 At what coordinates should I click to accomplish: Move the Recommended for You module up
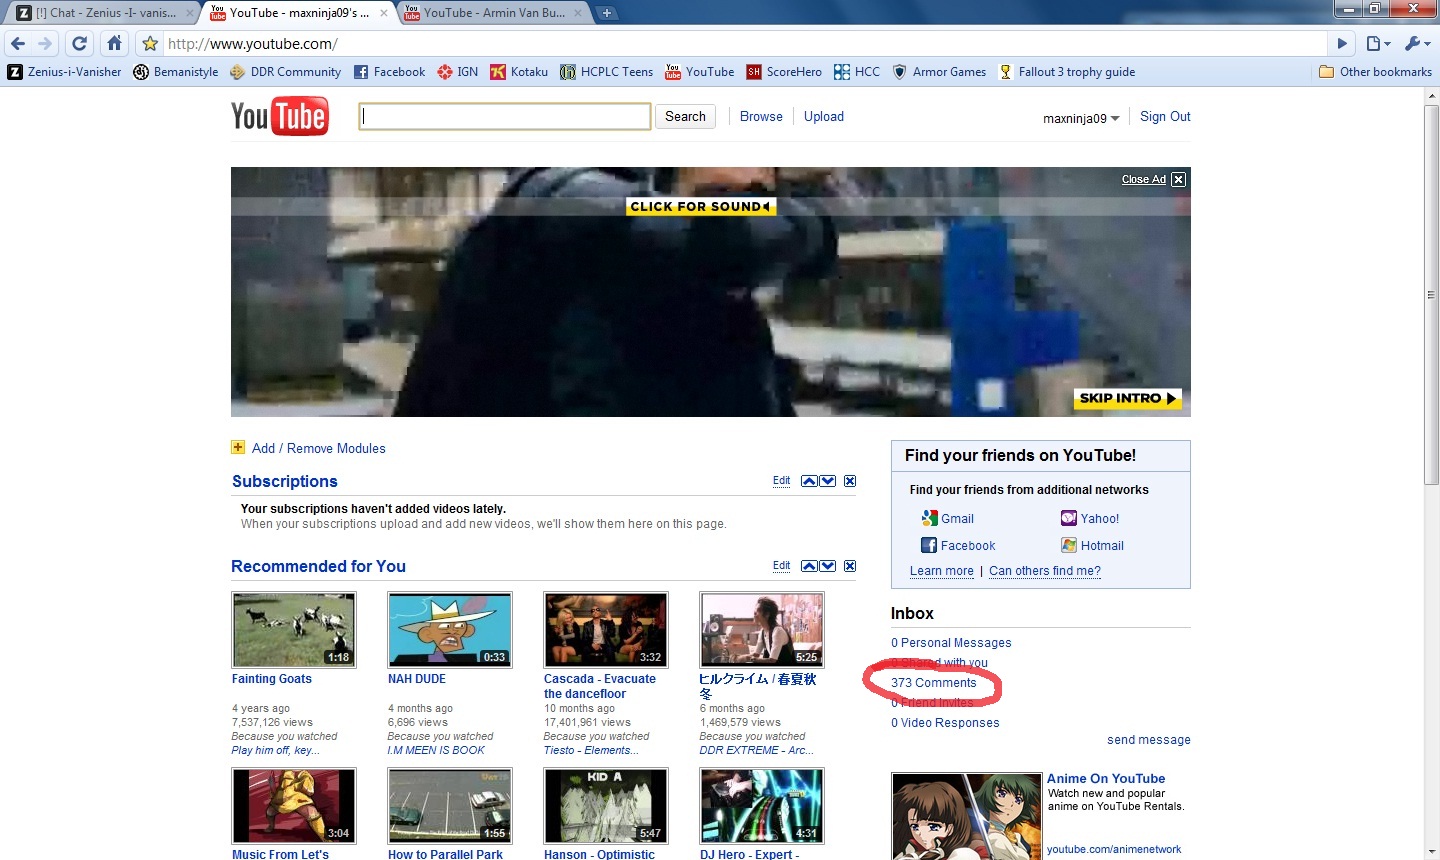[809, 566]
